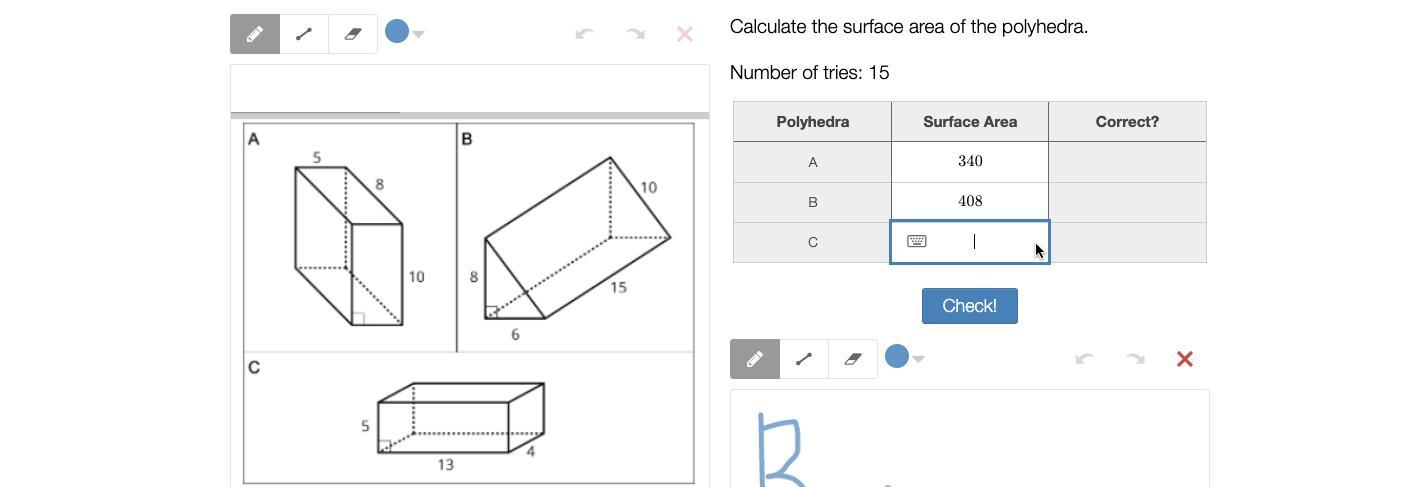The image size is (1407, 487).
Task: Select the pencil tool in left drawing toolbar
Action: (255, 34)
